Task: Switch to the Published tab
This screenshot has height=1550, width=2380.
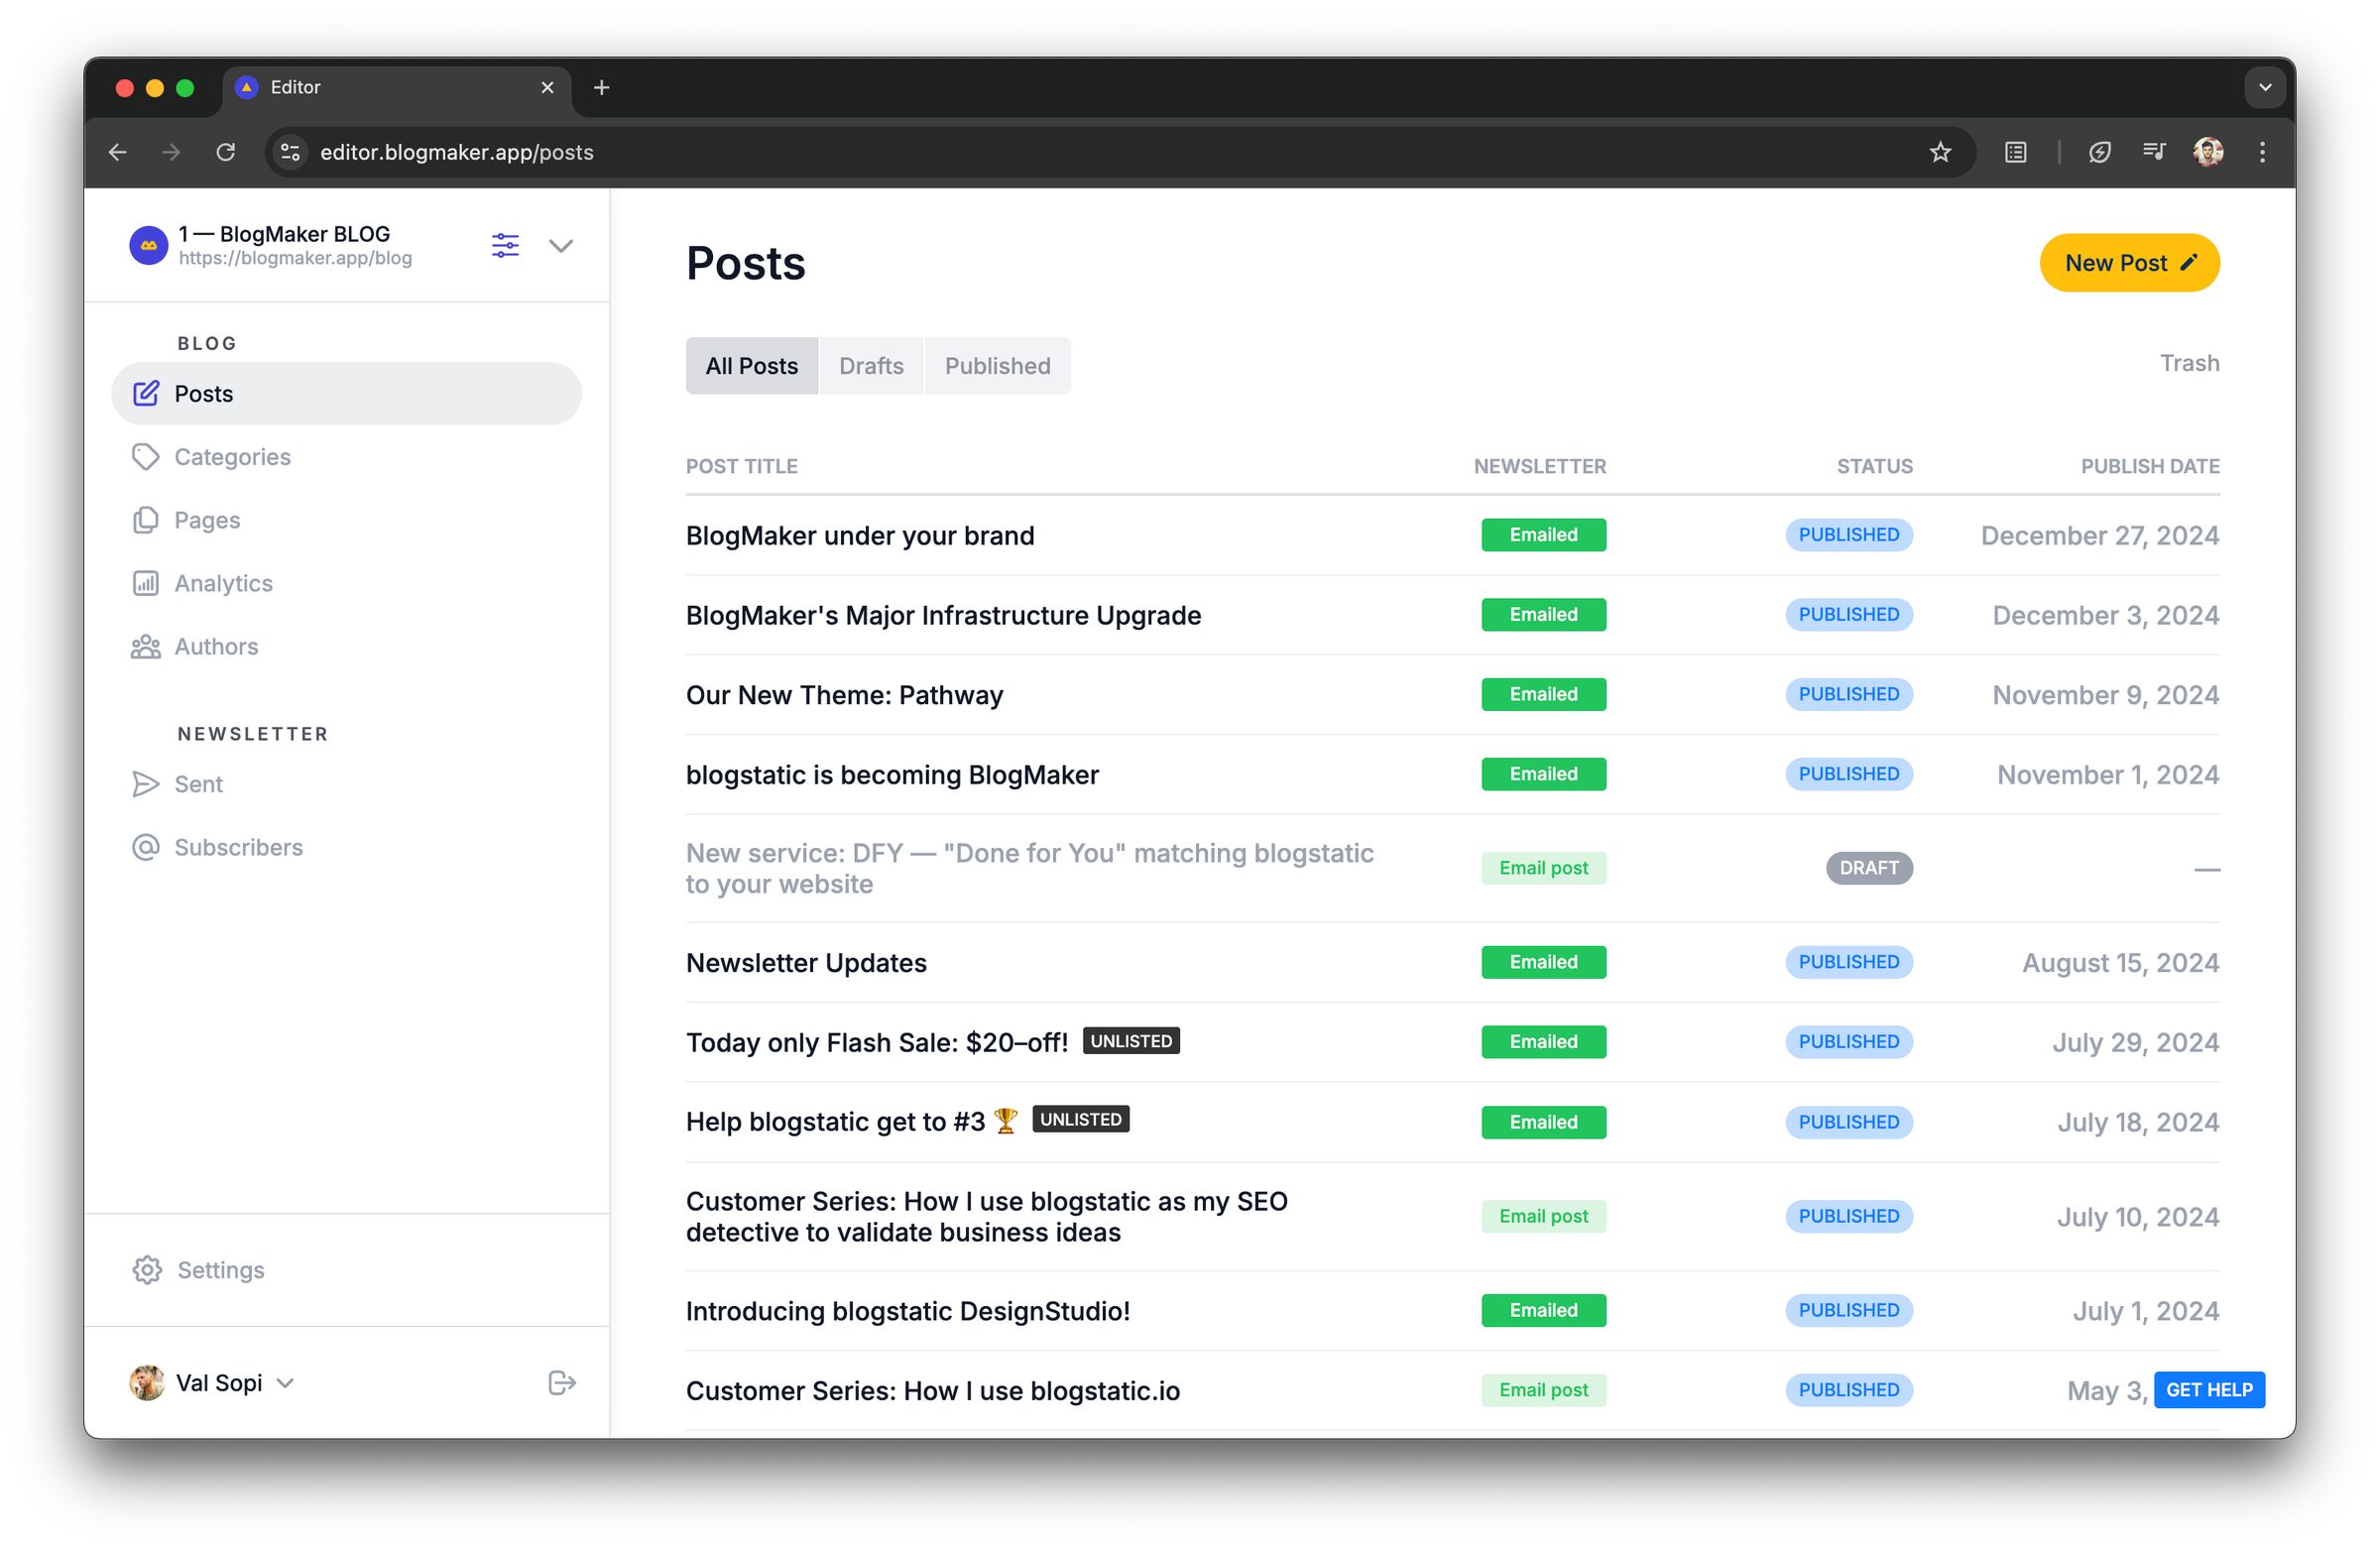Action: (x=997, y=365)
